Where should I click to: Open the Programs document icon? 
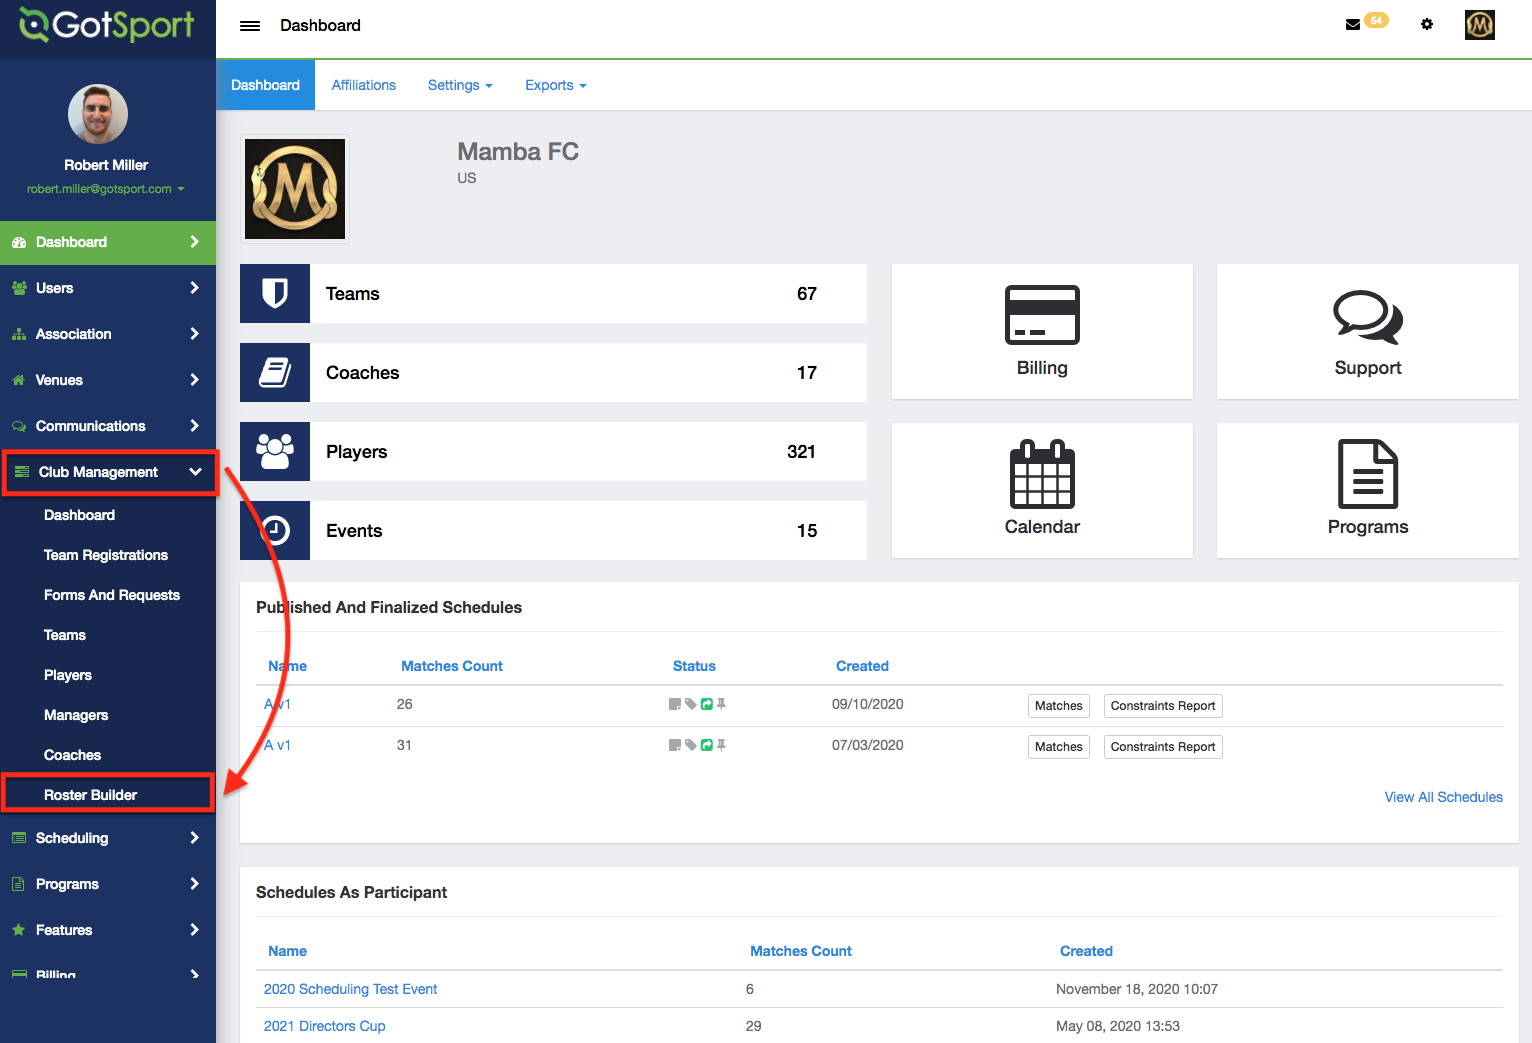1368,474
